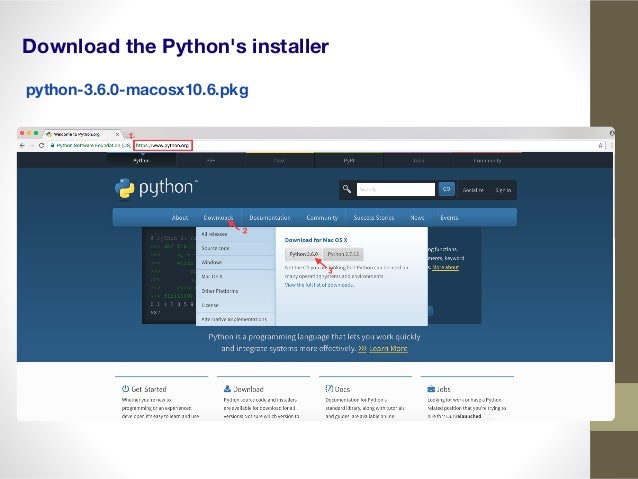Click the Docs section icon
Image resolution: width=638 pixels, height=479 pixels.
329,389
